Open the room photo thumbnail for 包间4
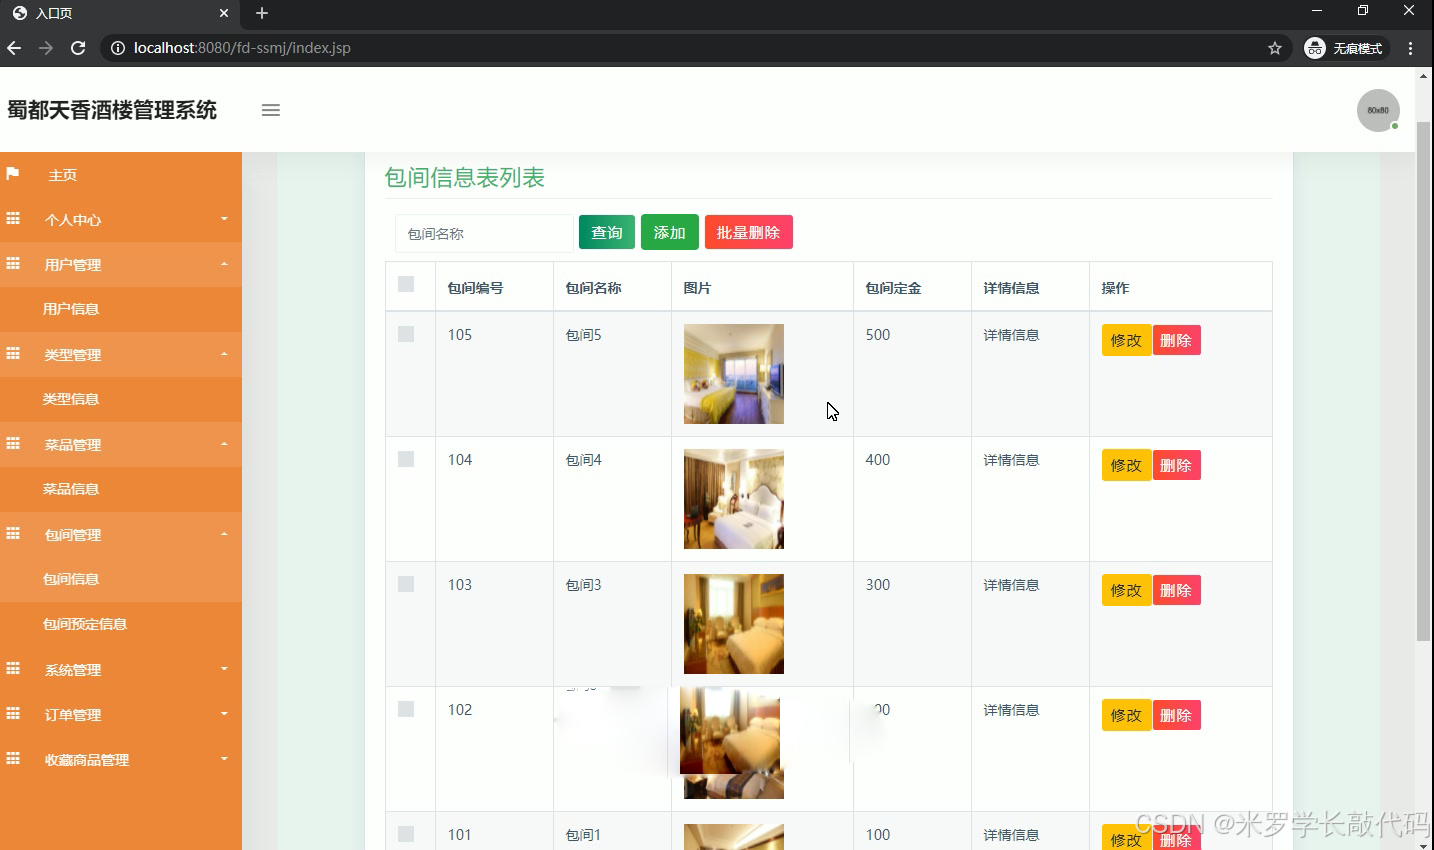Image resolution: width=1434 pixels, height=850 pixels. coord(734,499)
